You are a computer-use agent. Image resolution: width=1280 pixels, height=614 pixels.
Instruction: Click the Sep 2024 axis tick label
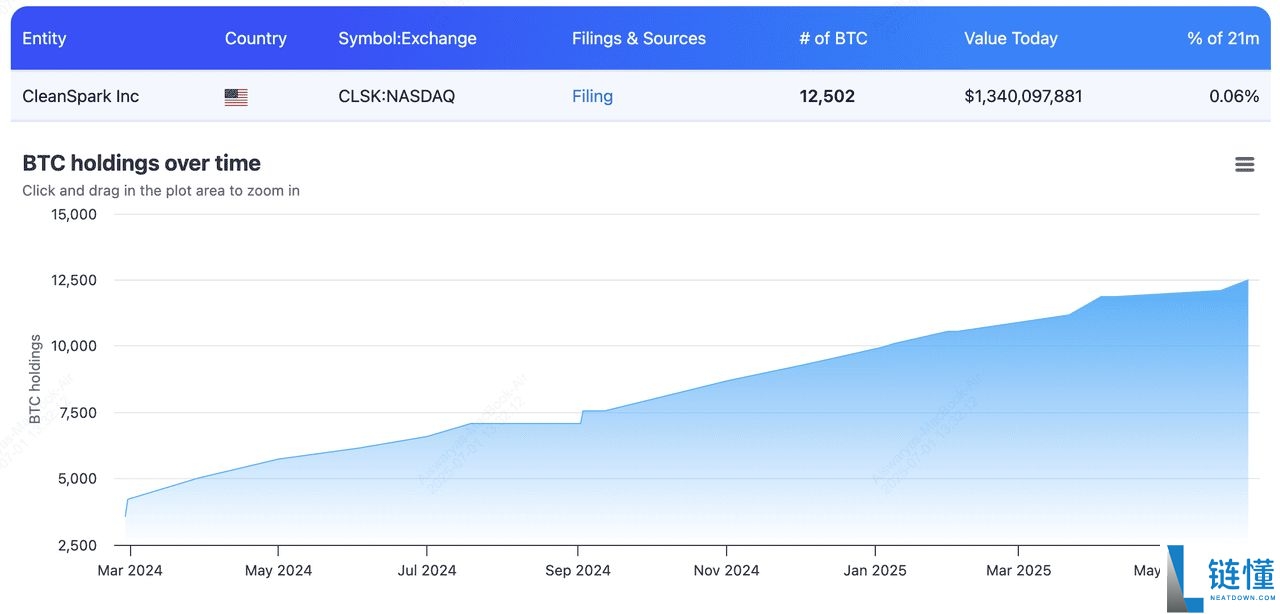click(x=577, y=571)
